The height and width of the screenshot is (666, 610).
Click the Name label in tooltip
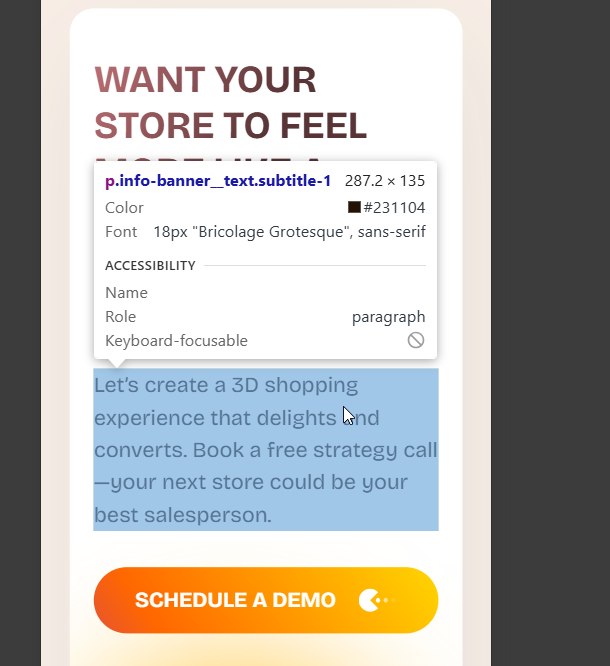pos(126,293)
